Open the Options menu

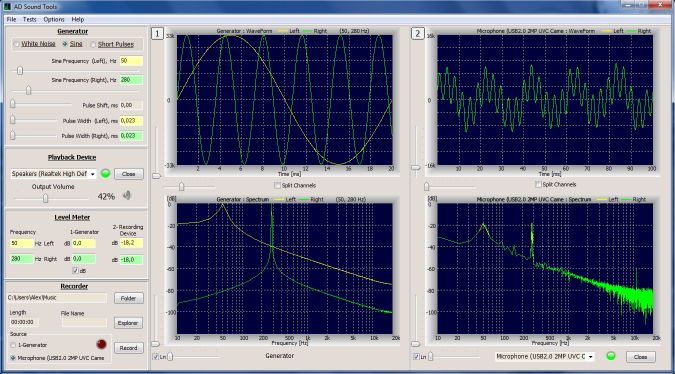click(54, 19)
